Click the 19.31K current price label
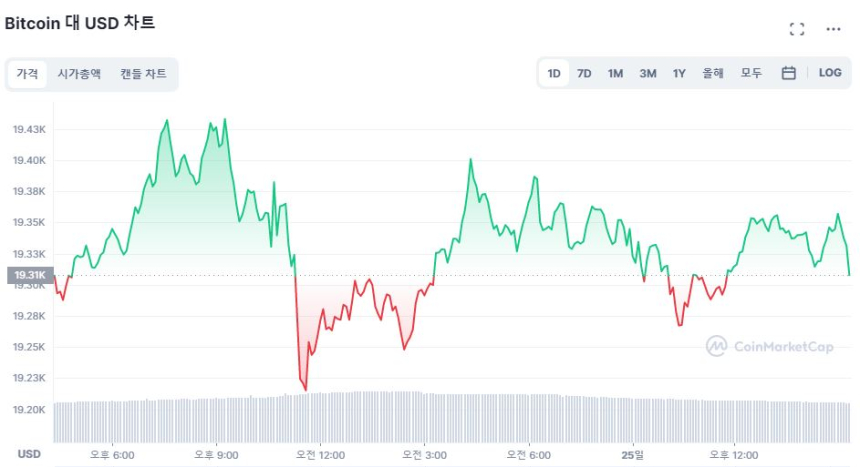The height and width of the screenshot is (467, 860). (28, 275)
